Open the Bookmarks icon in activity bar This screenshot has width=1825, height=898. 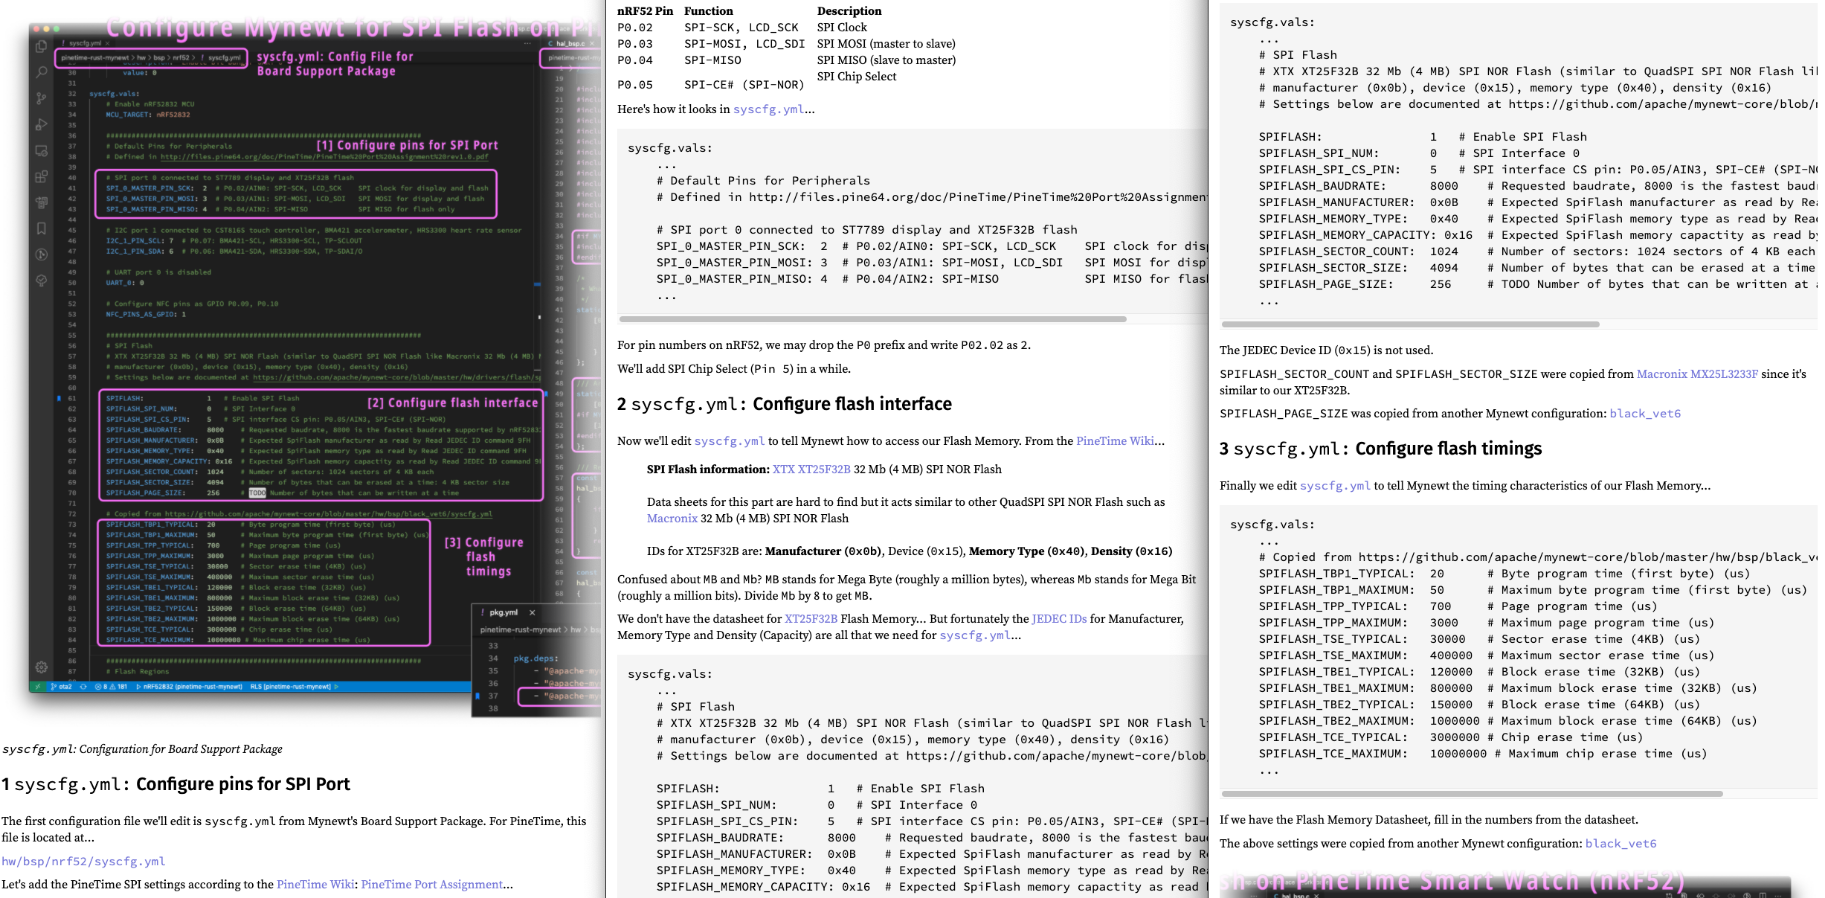pyautogui.click(x=41, y=229)
